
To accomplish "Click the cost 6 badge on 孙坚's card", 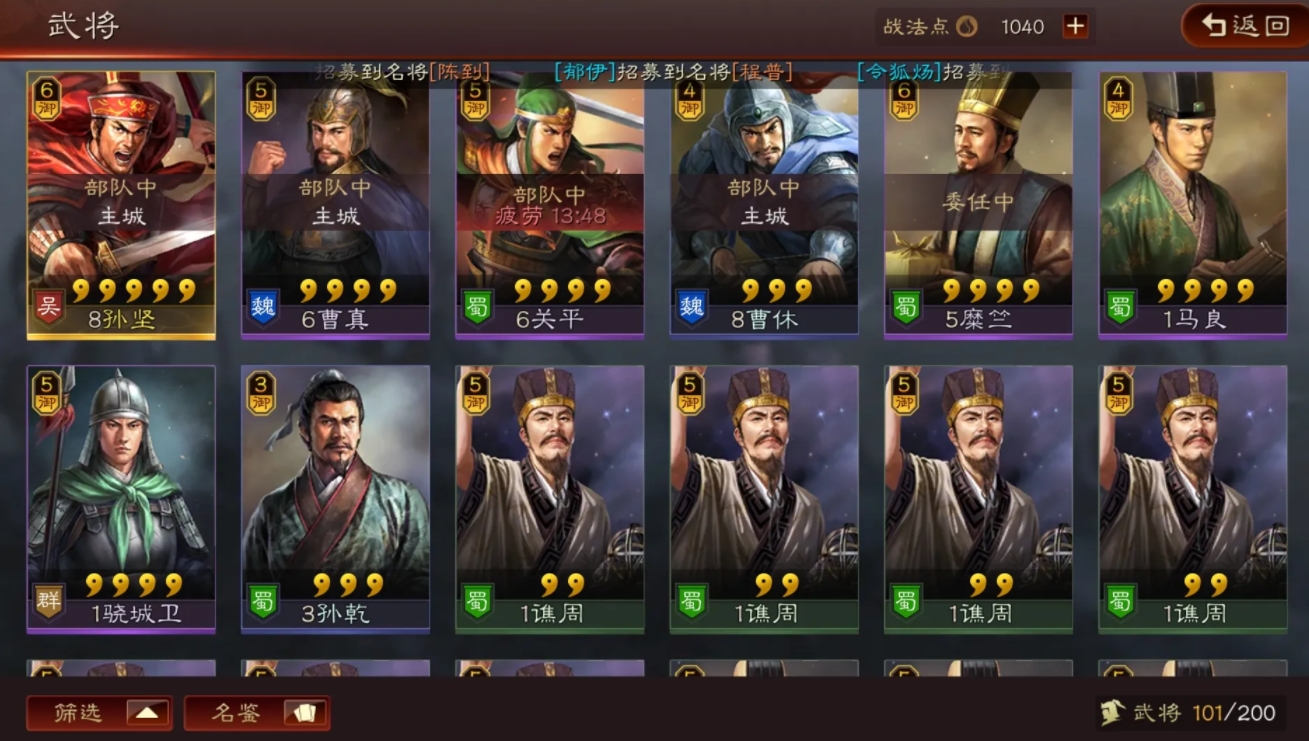I will [x=47, y=99].
